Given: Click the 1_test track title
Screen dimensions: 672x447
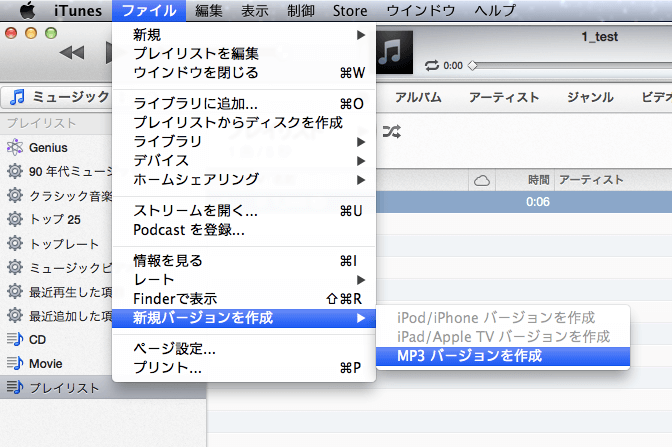Looking at the screenshot, I should [600, 37].
